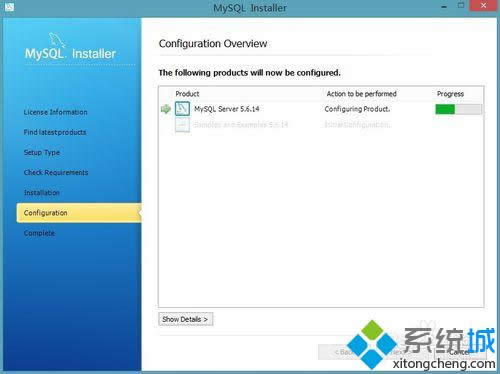The image size is (500, 374).
Task: Click the Samples and Examples product icon
Action: click(182, 125)
